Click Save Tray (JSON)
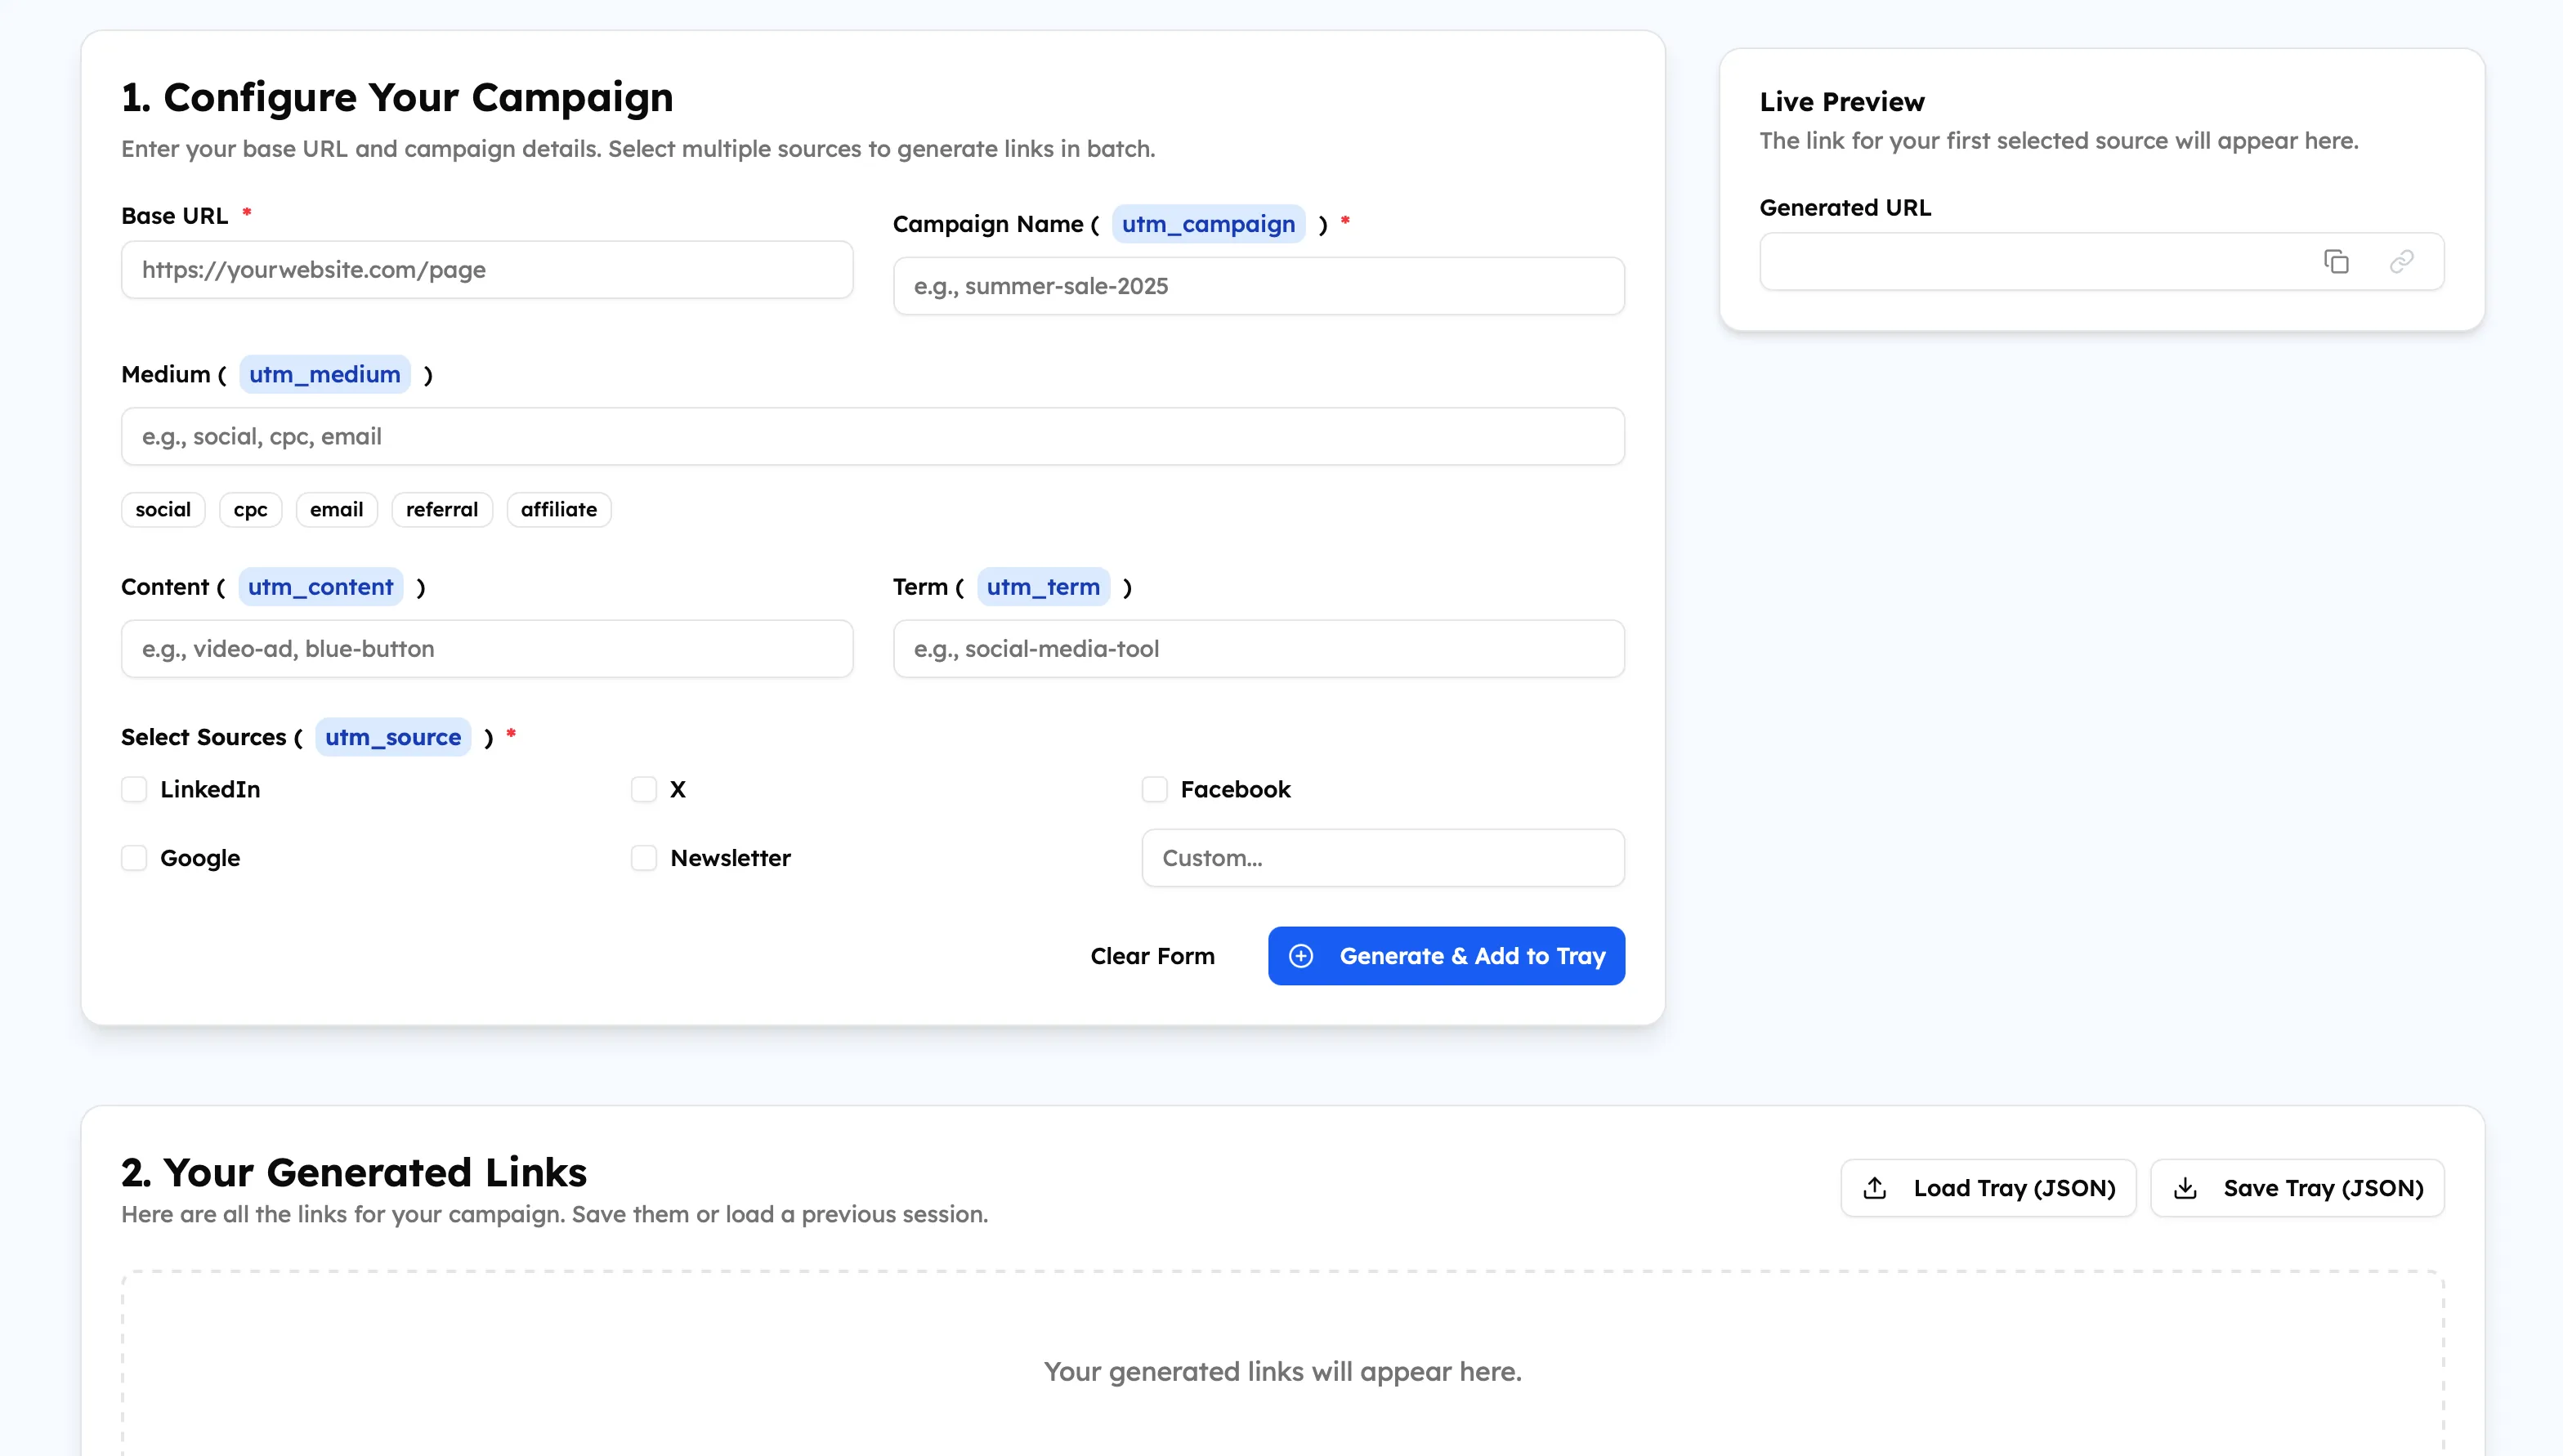This screenshot has height=1456, width=2563. [x=2297, y=1188]
